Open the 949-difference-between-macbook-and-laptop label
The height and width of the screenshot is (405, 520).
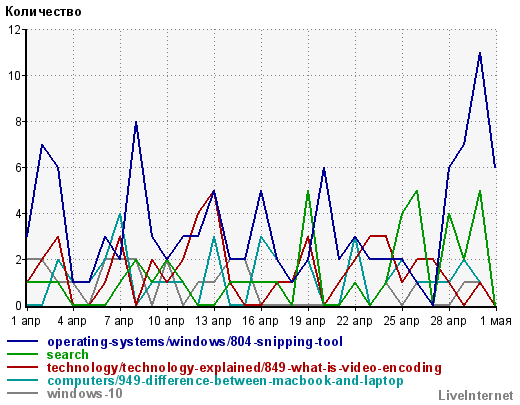point(225,381)
